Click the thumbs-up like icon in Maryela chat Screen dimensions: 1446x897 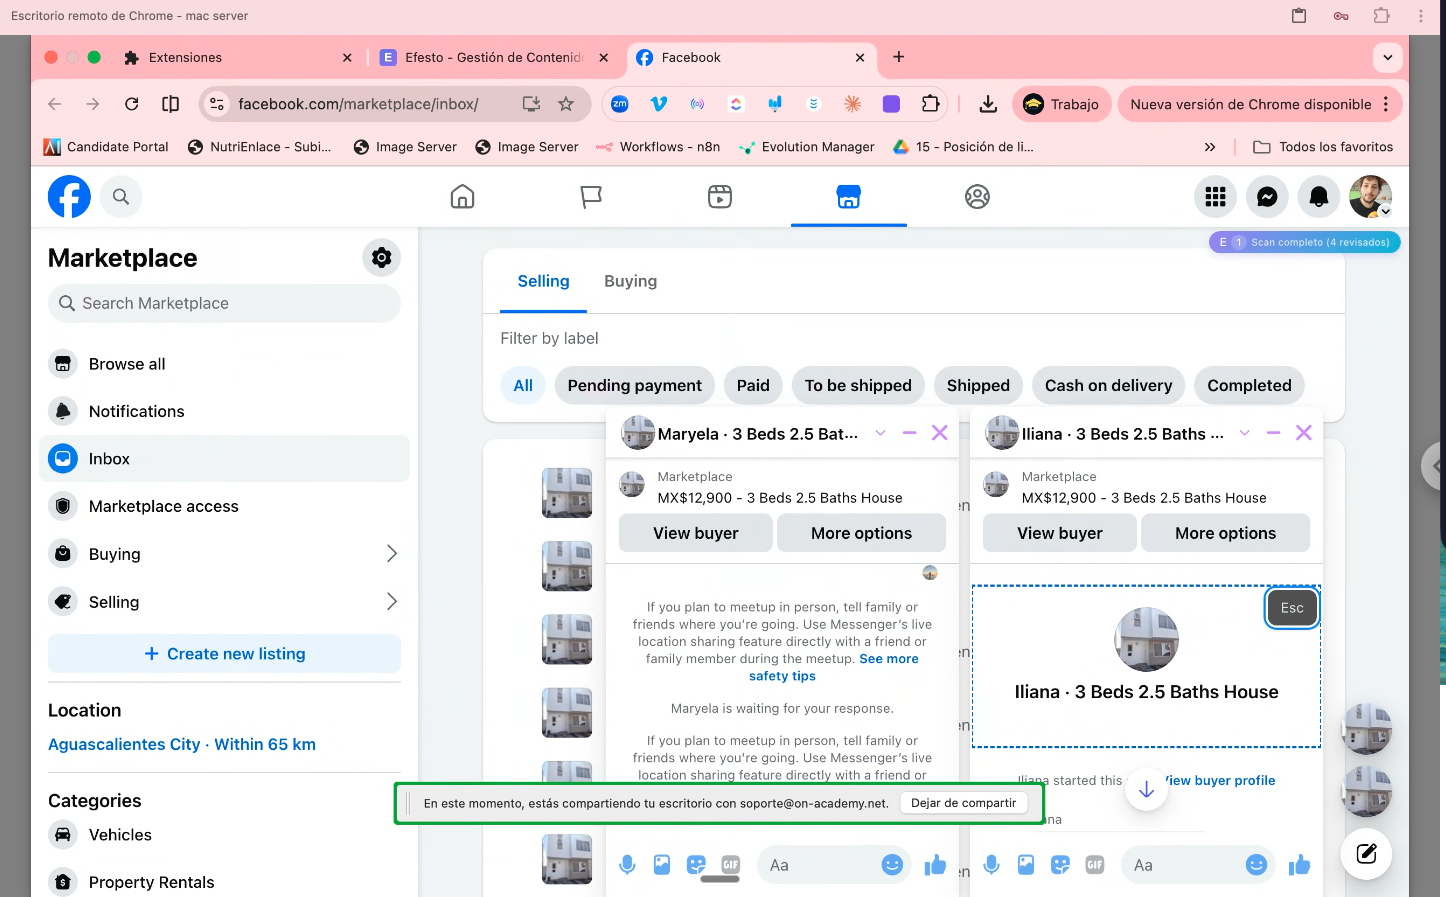(x=935, y=865)
